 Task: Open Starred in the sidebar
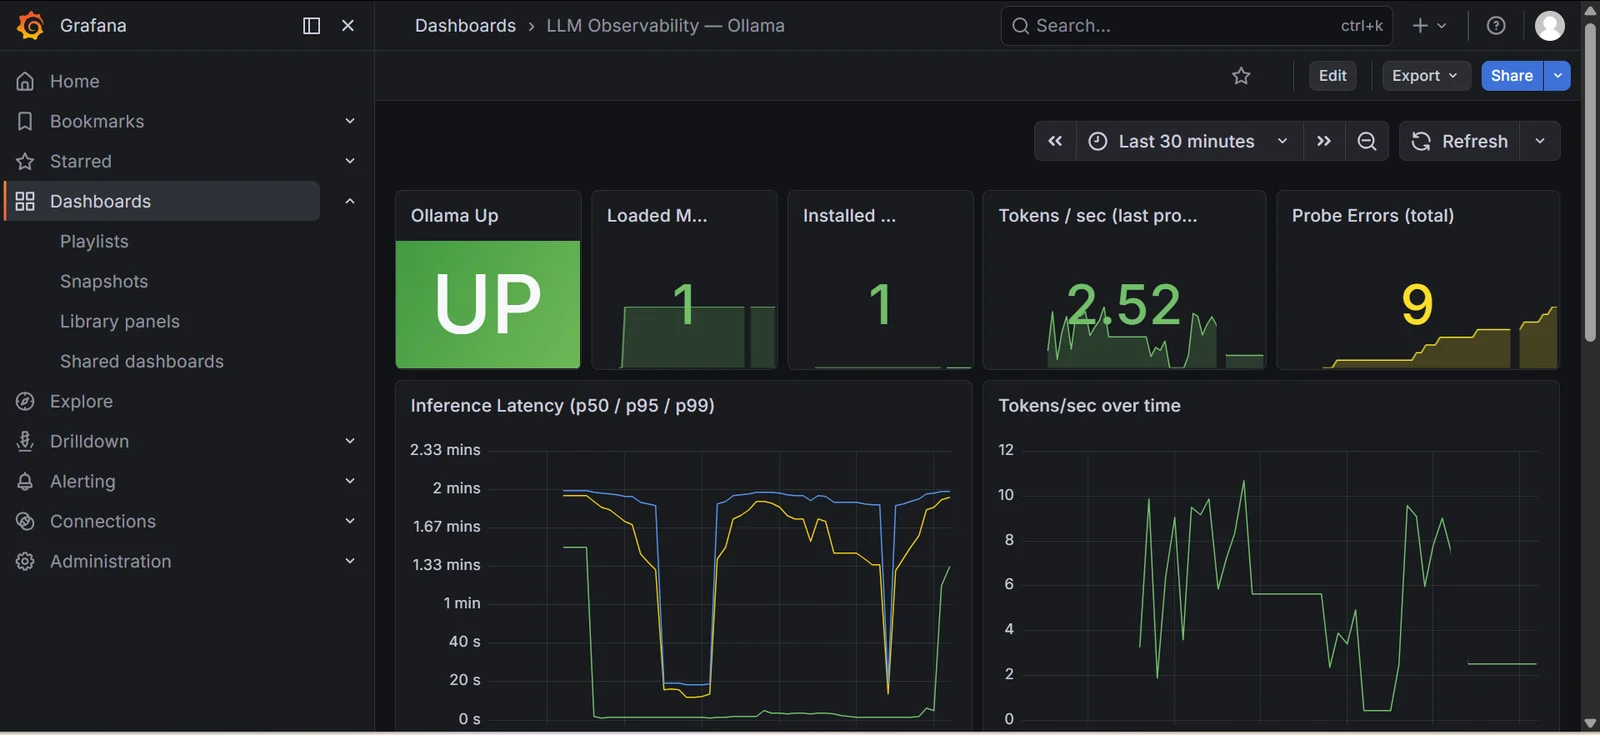pyautogui.click(x=81, y=161)
